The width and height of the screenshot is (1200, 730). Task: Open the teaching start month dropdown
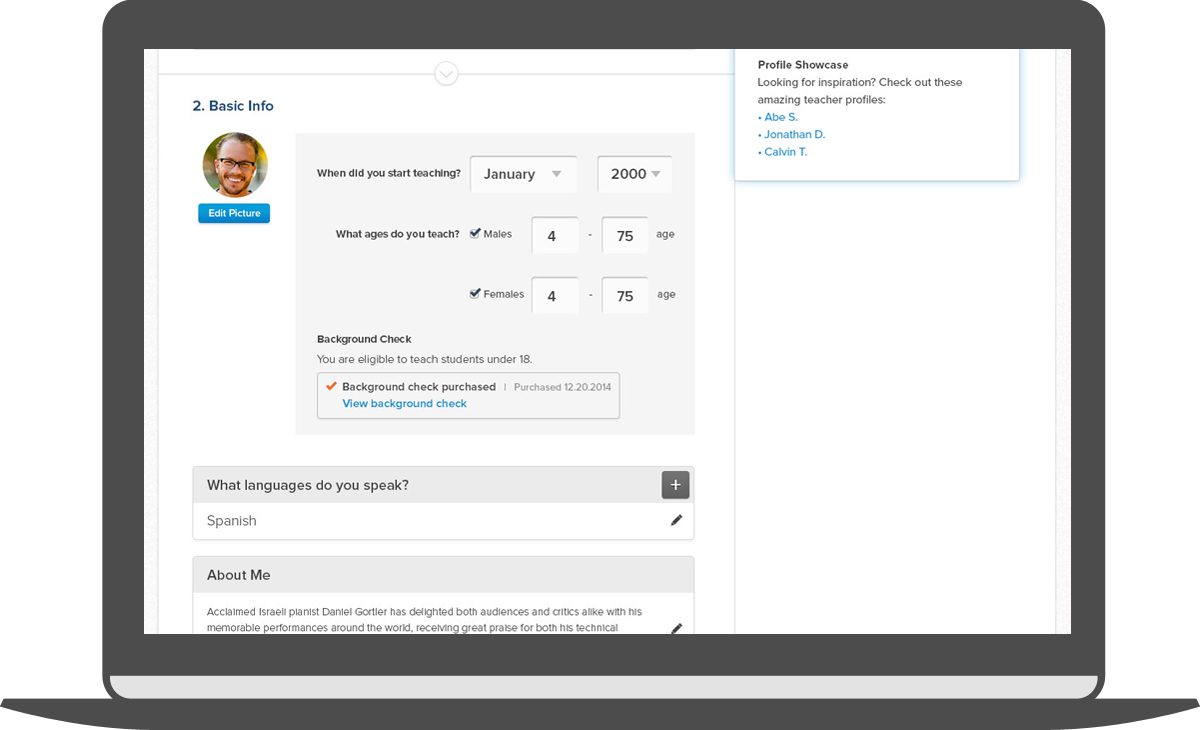point(524,174)
